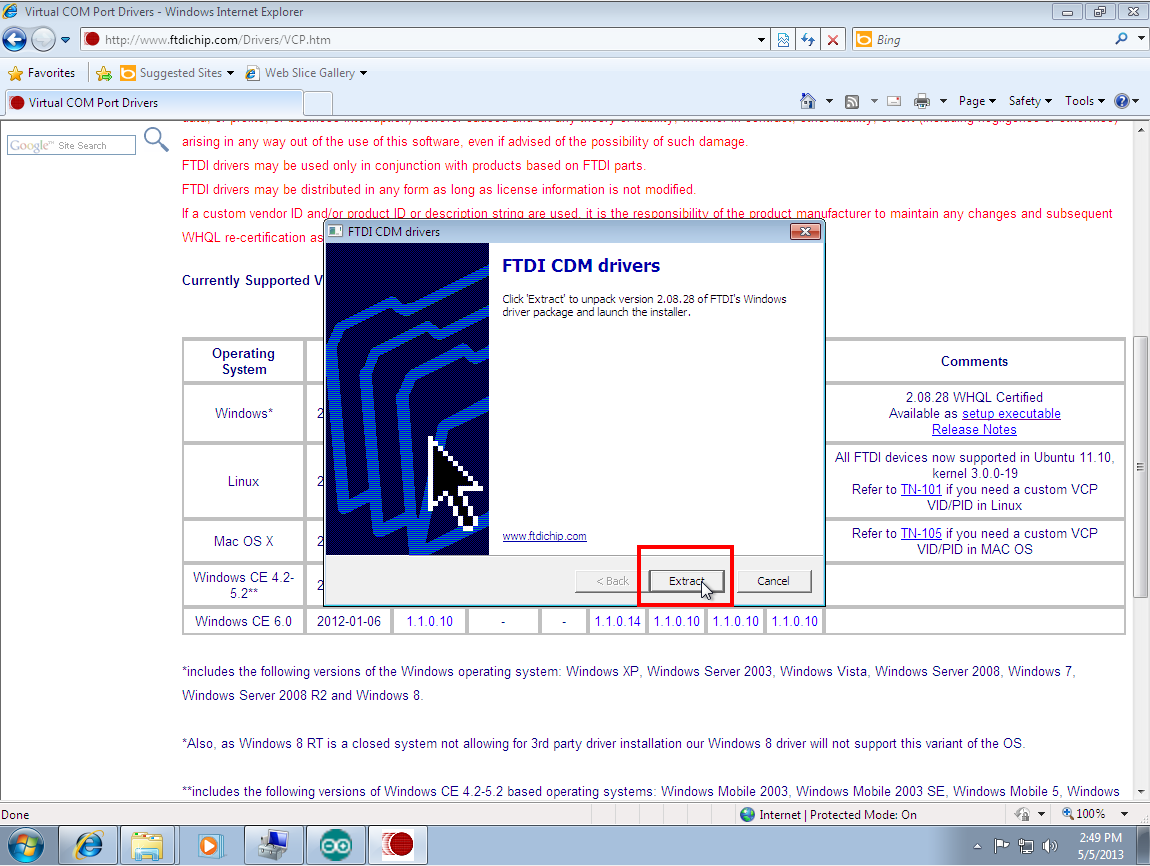Click the Google site search magnifier icon
Viewport: 1150px width, 866px height.
pos(156,140)
